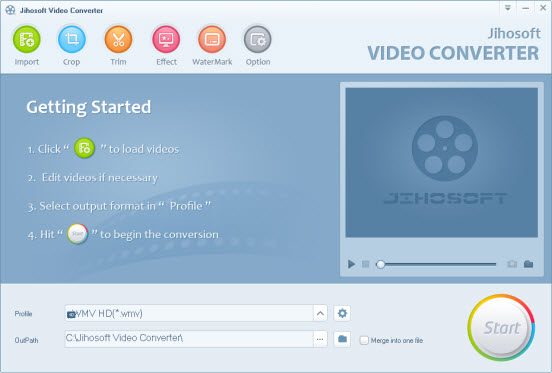Close the Jihosoft Video Converter window
This screenshot has height=373, width=552.
click(x=543, y=8)
